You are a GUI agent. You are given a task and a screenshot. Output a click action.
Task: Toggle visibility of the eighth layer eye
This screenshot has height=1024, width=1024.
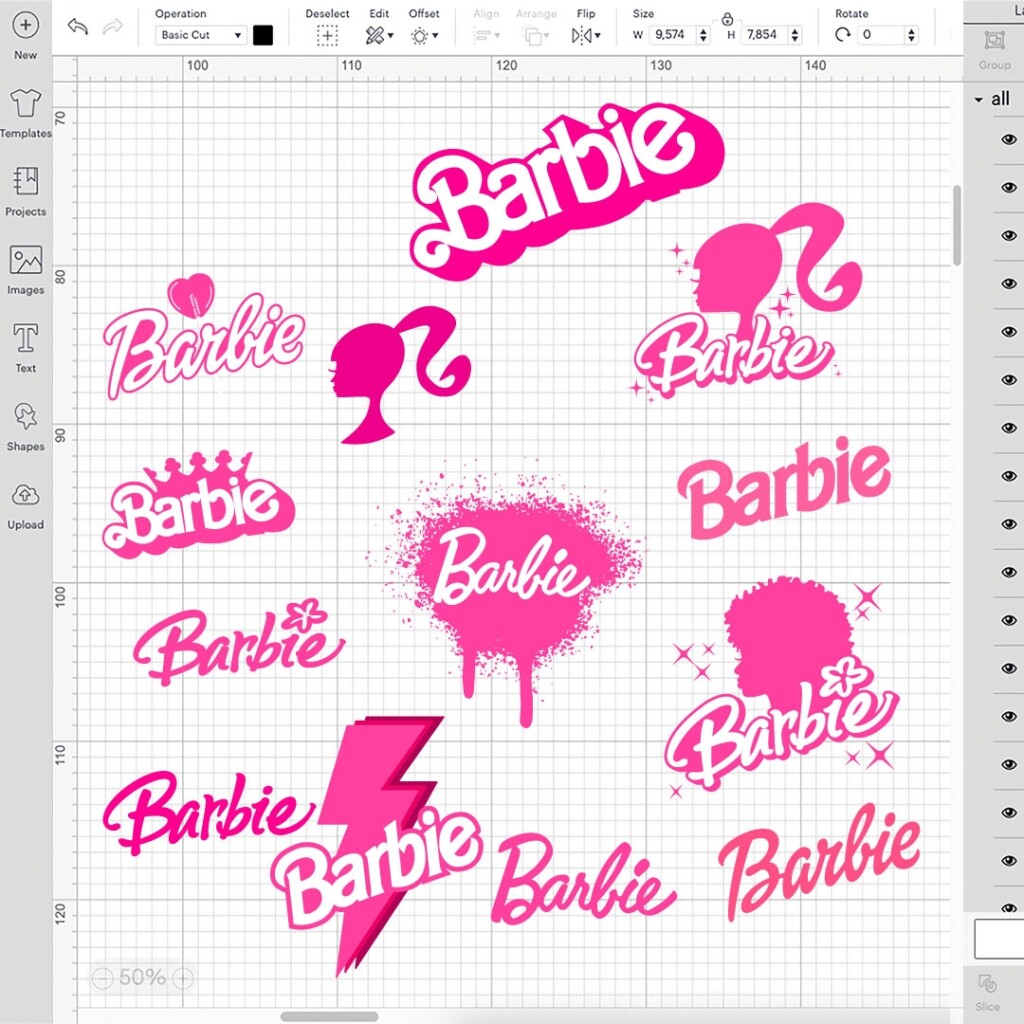point(1008,476)
